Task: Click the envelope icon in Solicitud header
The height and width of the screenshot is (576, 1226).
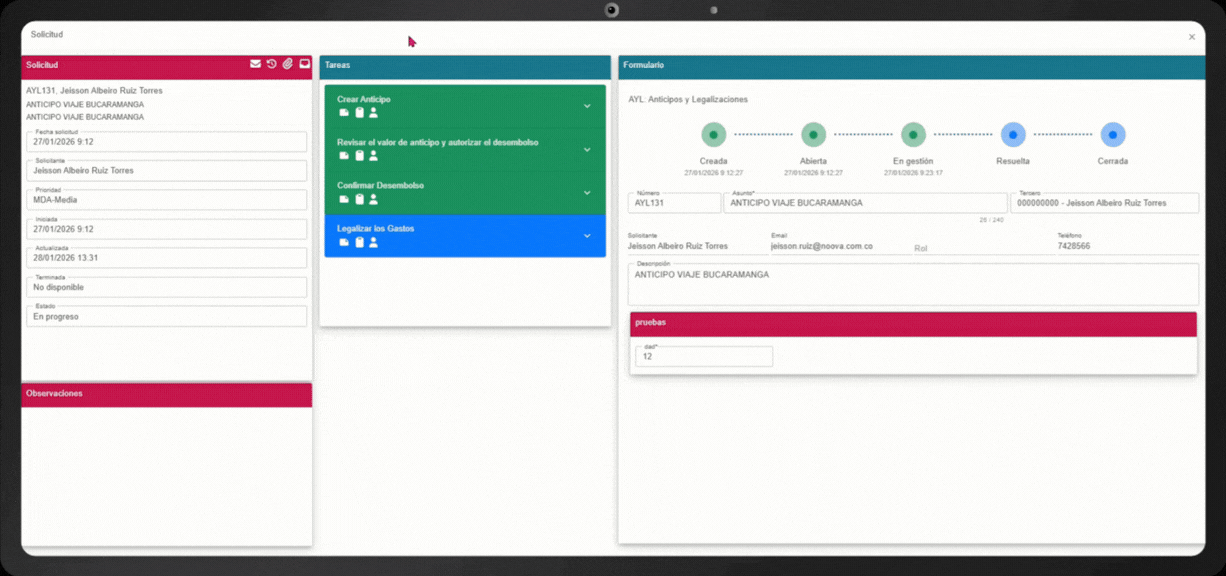Action: [255, 64]
